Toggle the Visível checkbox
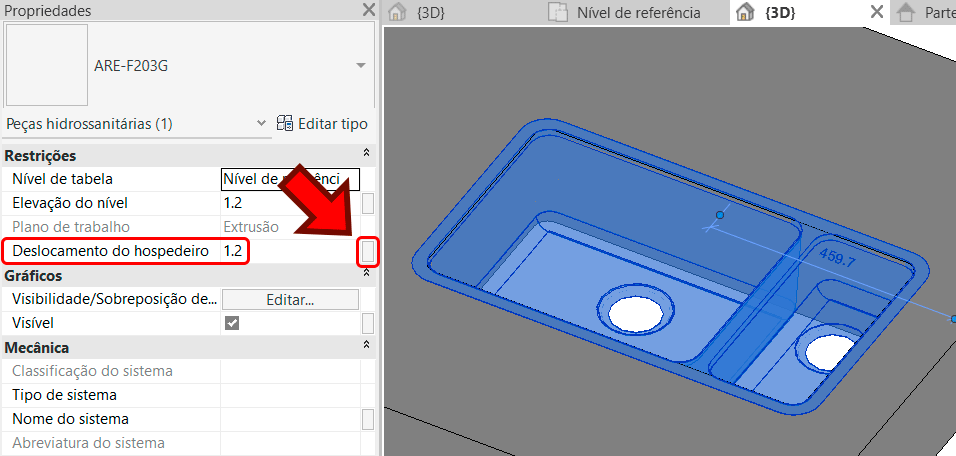 (x=232, y=323)
